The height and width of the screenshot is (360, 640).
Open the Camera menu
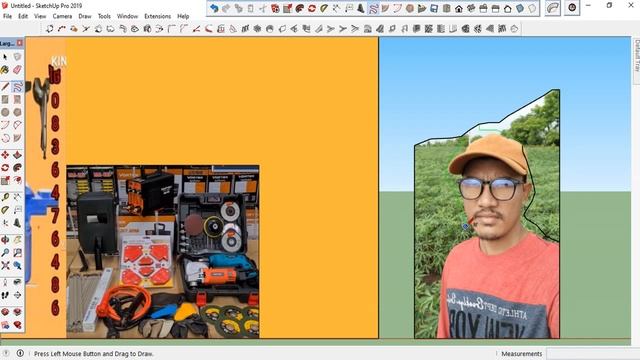(x=62, y=16)
